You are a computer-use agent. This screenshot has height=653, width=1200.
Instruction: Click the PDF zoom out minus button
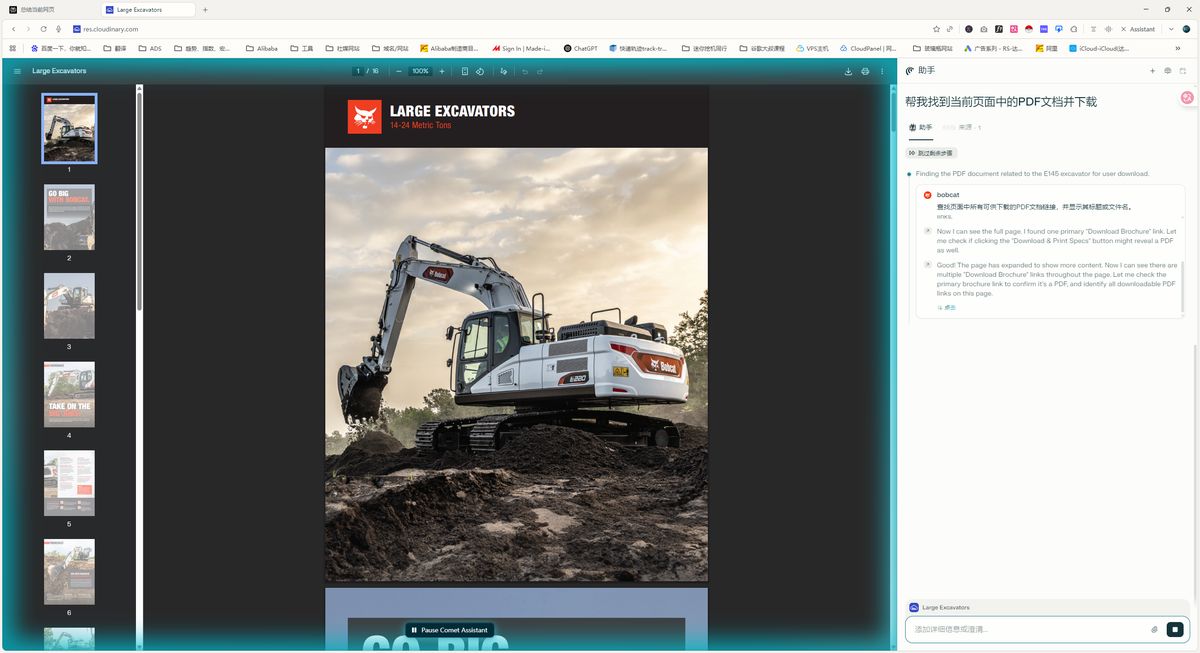399,71
